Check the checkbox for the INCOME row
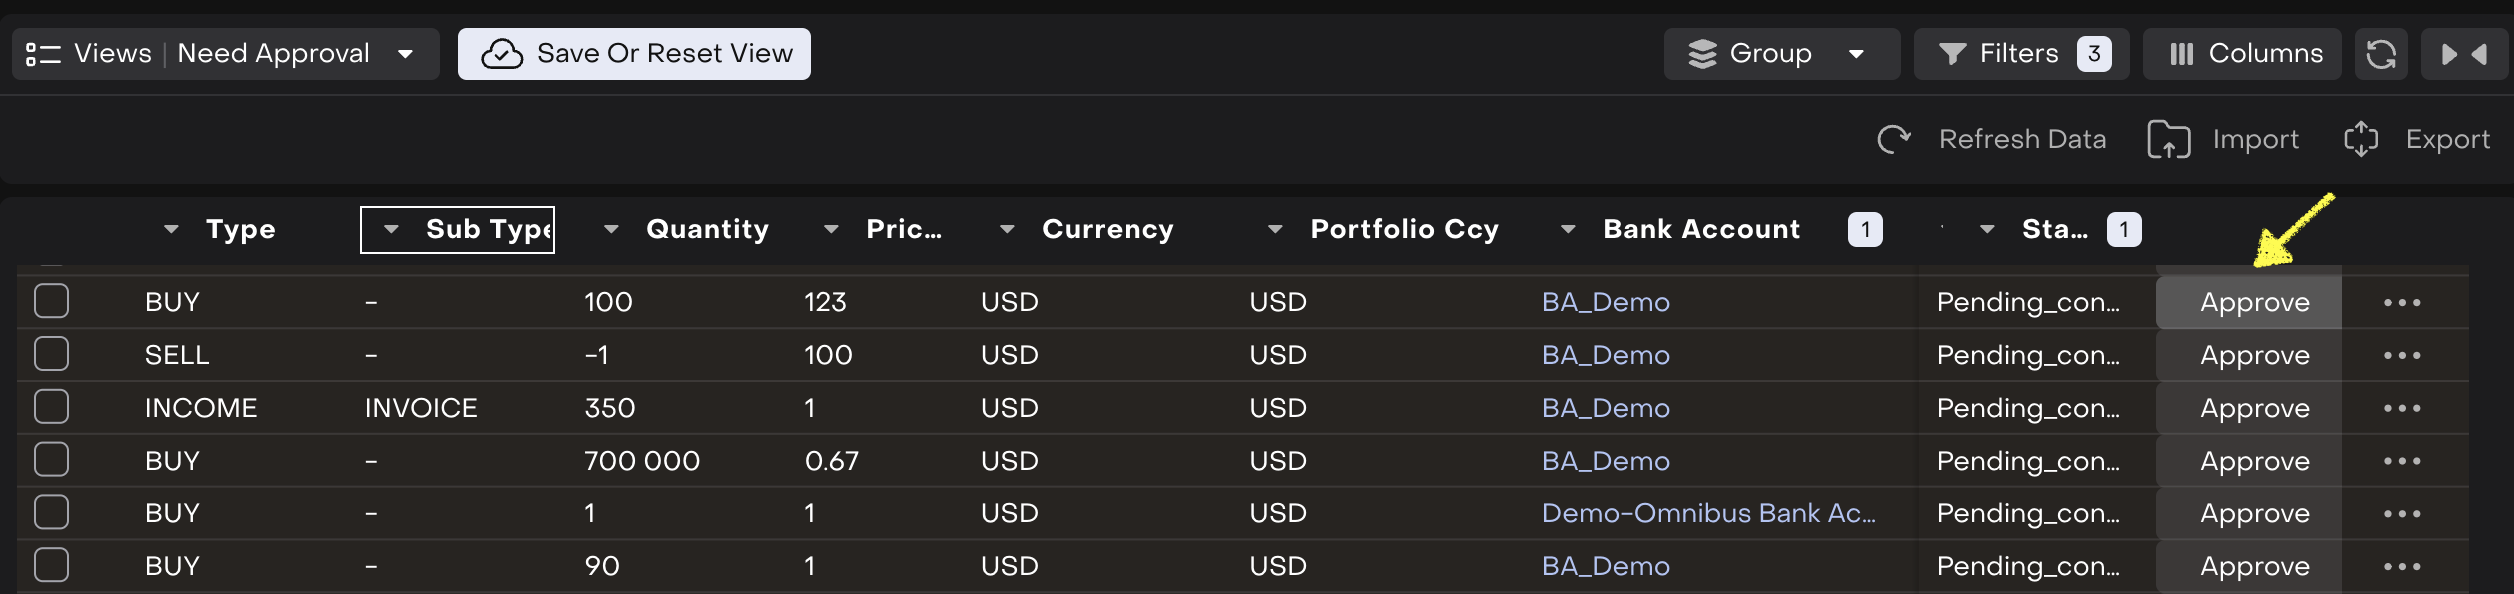Screen dimensions: 2514x594 click(x=52, y=407)
